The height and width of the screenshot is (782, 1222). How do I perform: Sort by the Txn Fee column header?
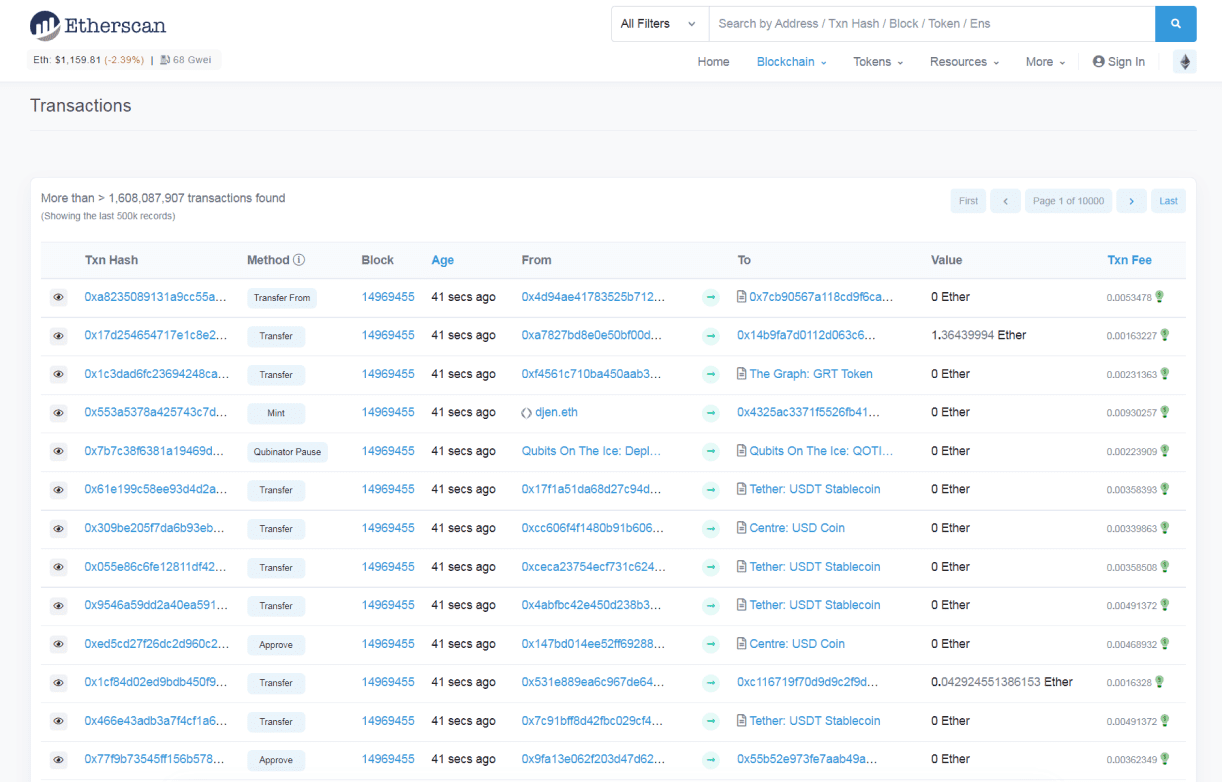(x=1129, y=260)
